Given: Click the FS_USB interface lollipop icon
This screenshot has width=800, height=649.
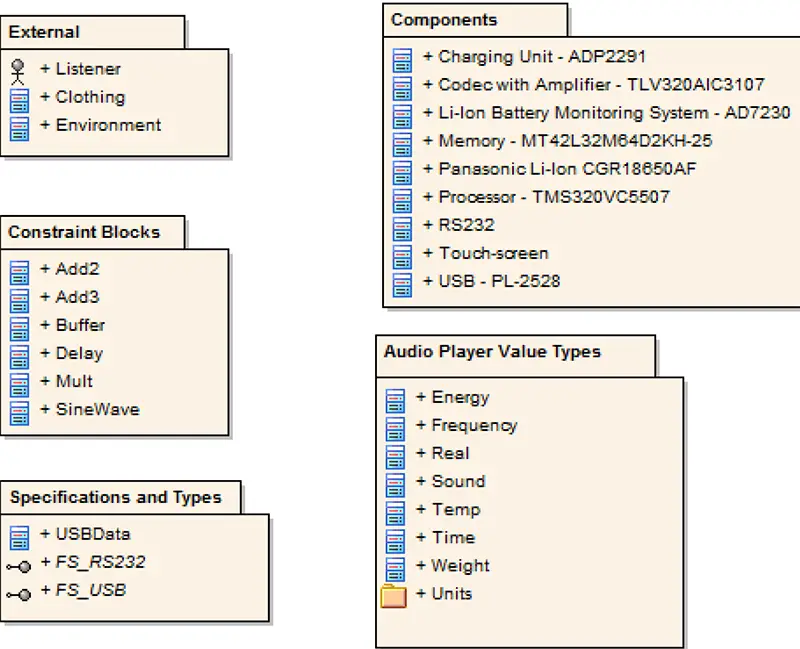Looking at the screenshot, I should coord(19,594).
